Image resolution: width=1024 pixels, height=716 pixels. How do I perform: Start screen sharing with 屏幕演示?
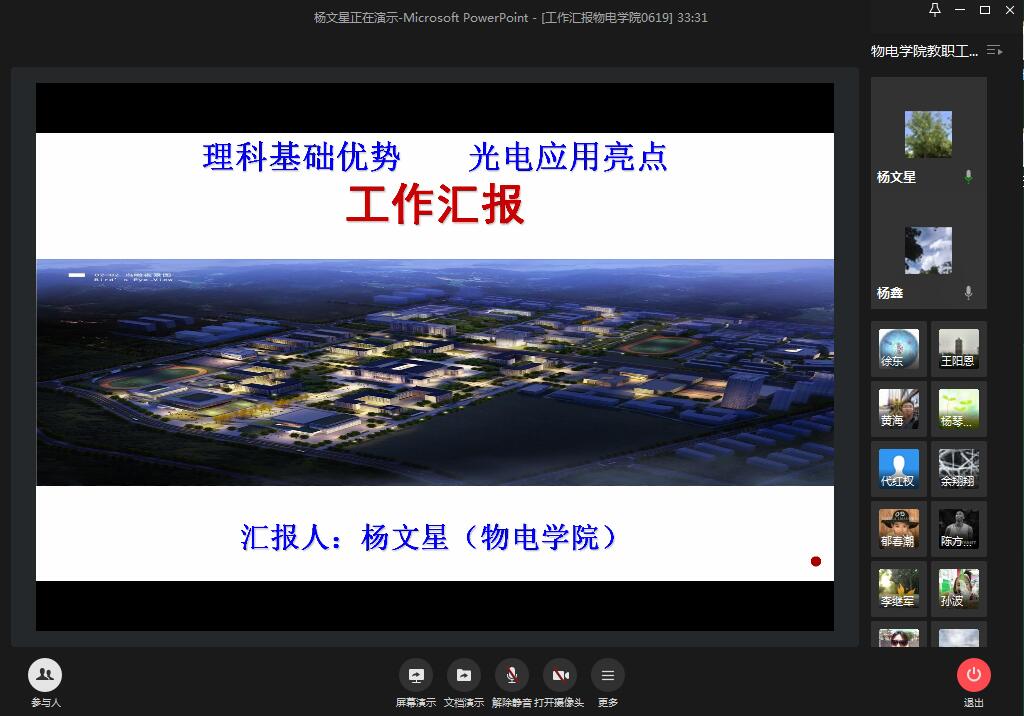415,676
